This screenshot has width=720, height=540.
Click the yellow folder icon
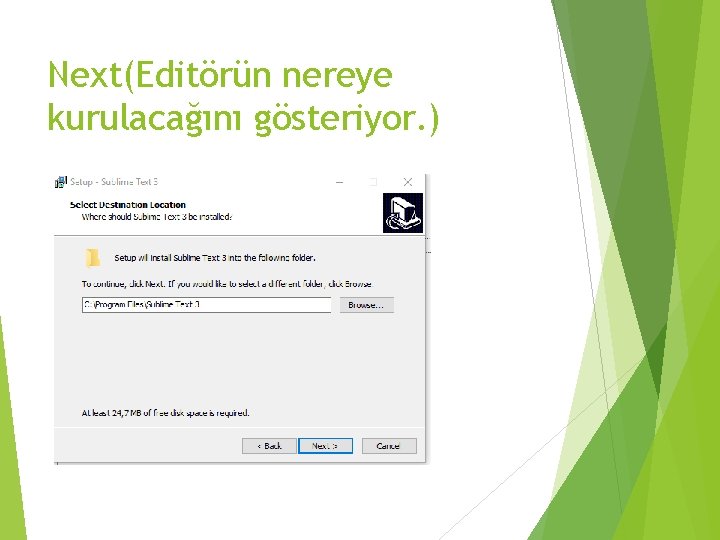pos(92,258)
